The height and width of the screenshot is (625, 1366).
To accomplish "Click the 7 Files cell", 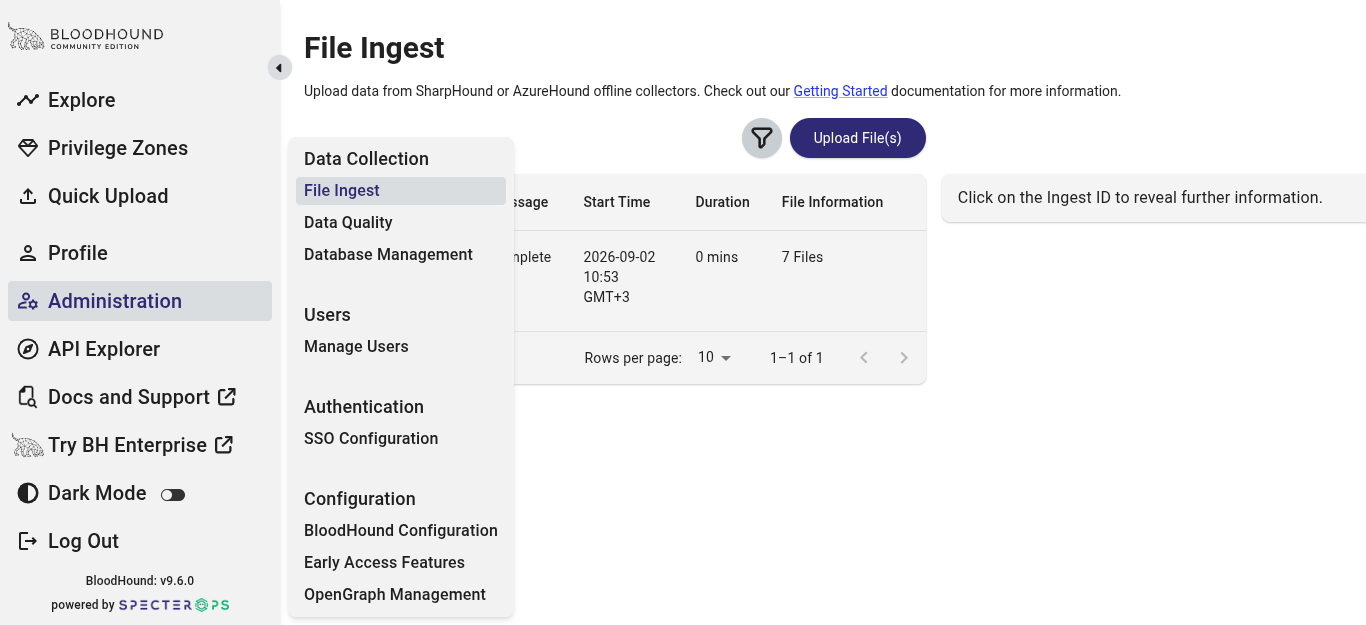I will (x=802, y=257).
